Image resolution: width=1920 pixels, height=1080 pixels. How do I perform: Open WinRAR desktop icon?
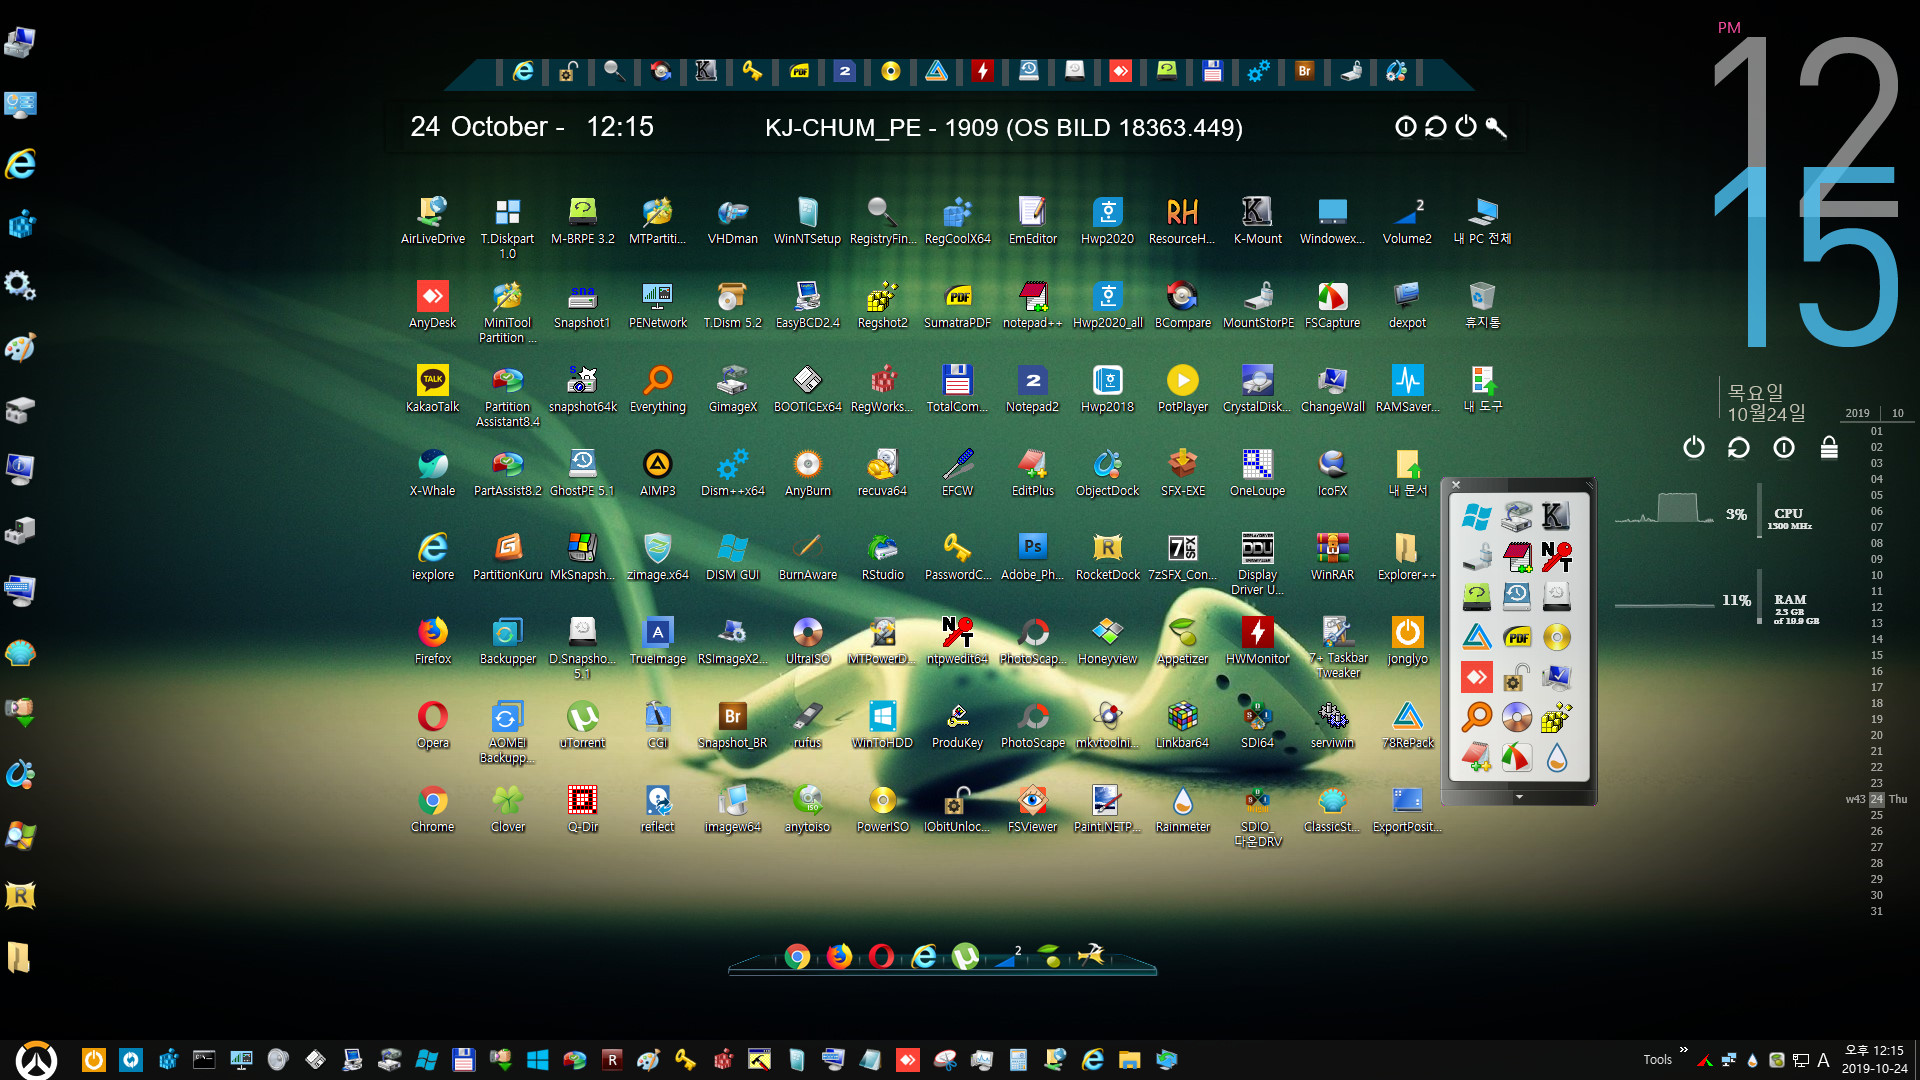pos(1332,556)
